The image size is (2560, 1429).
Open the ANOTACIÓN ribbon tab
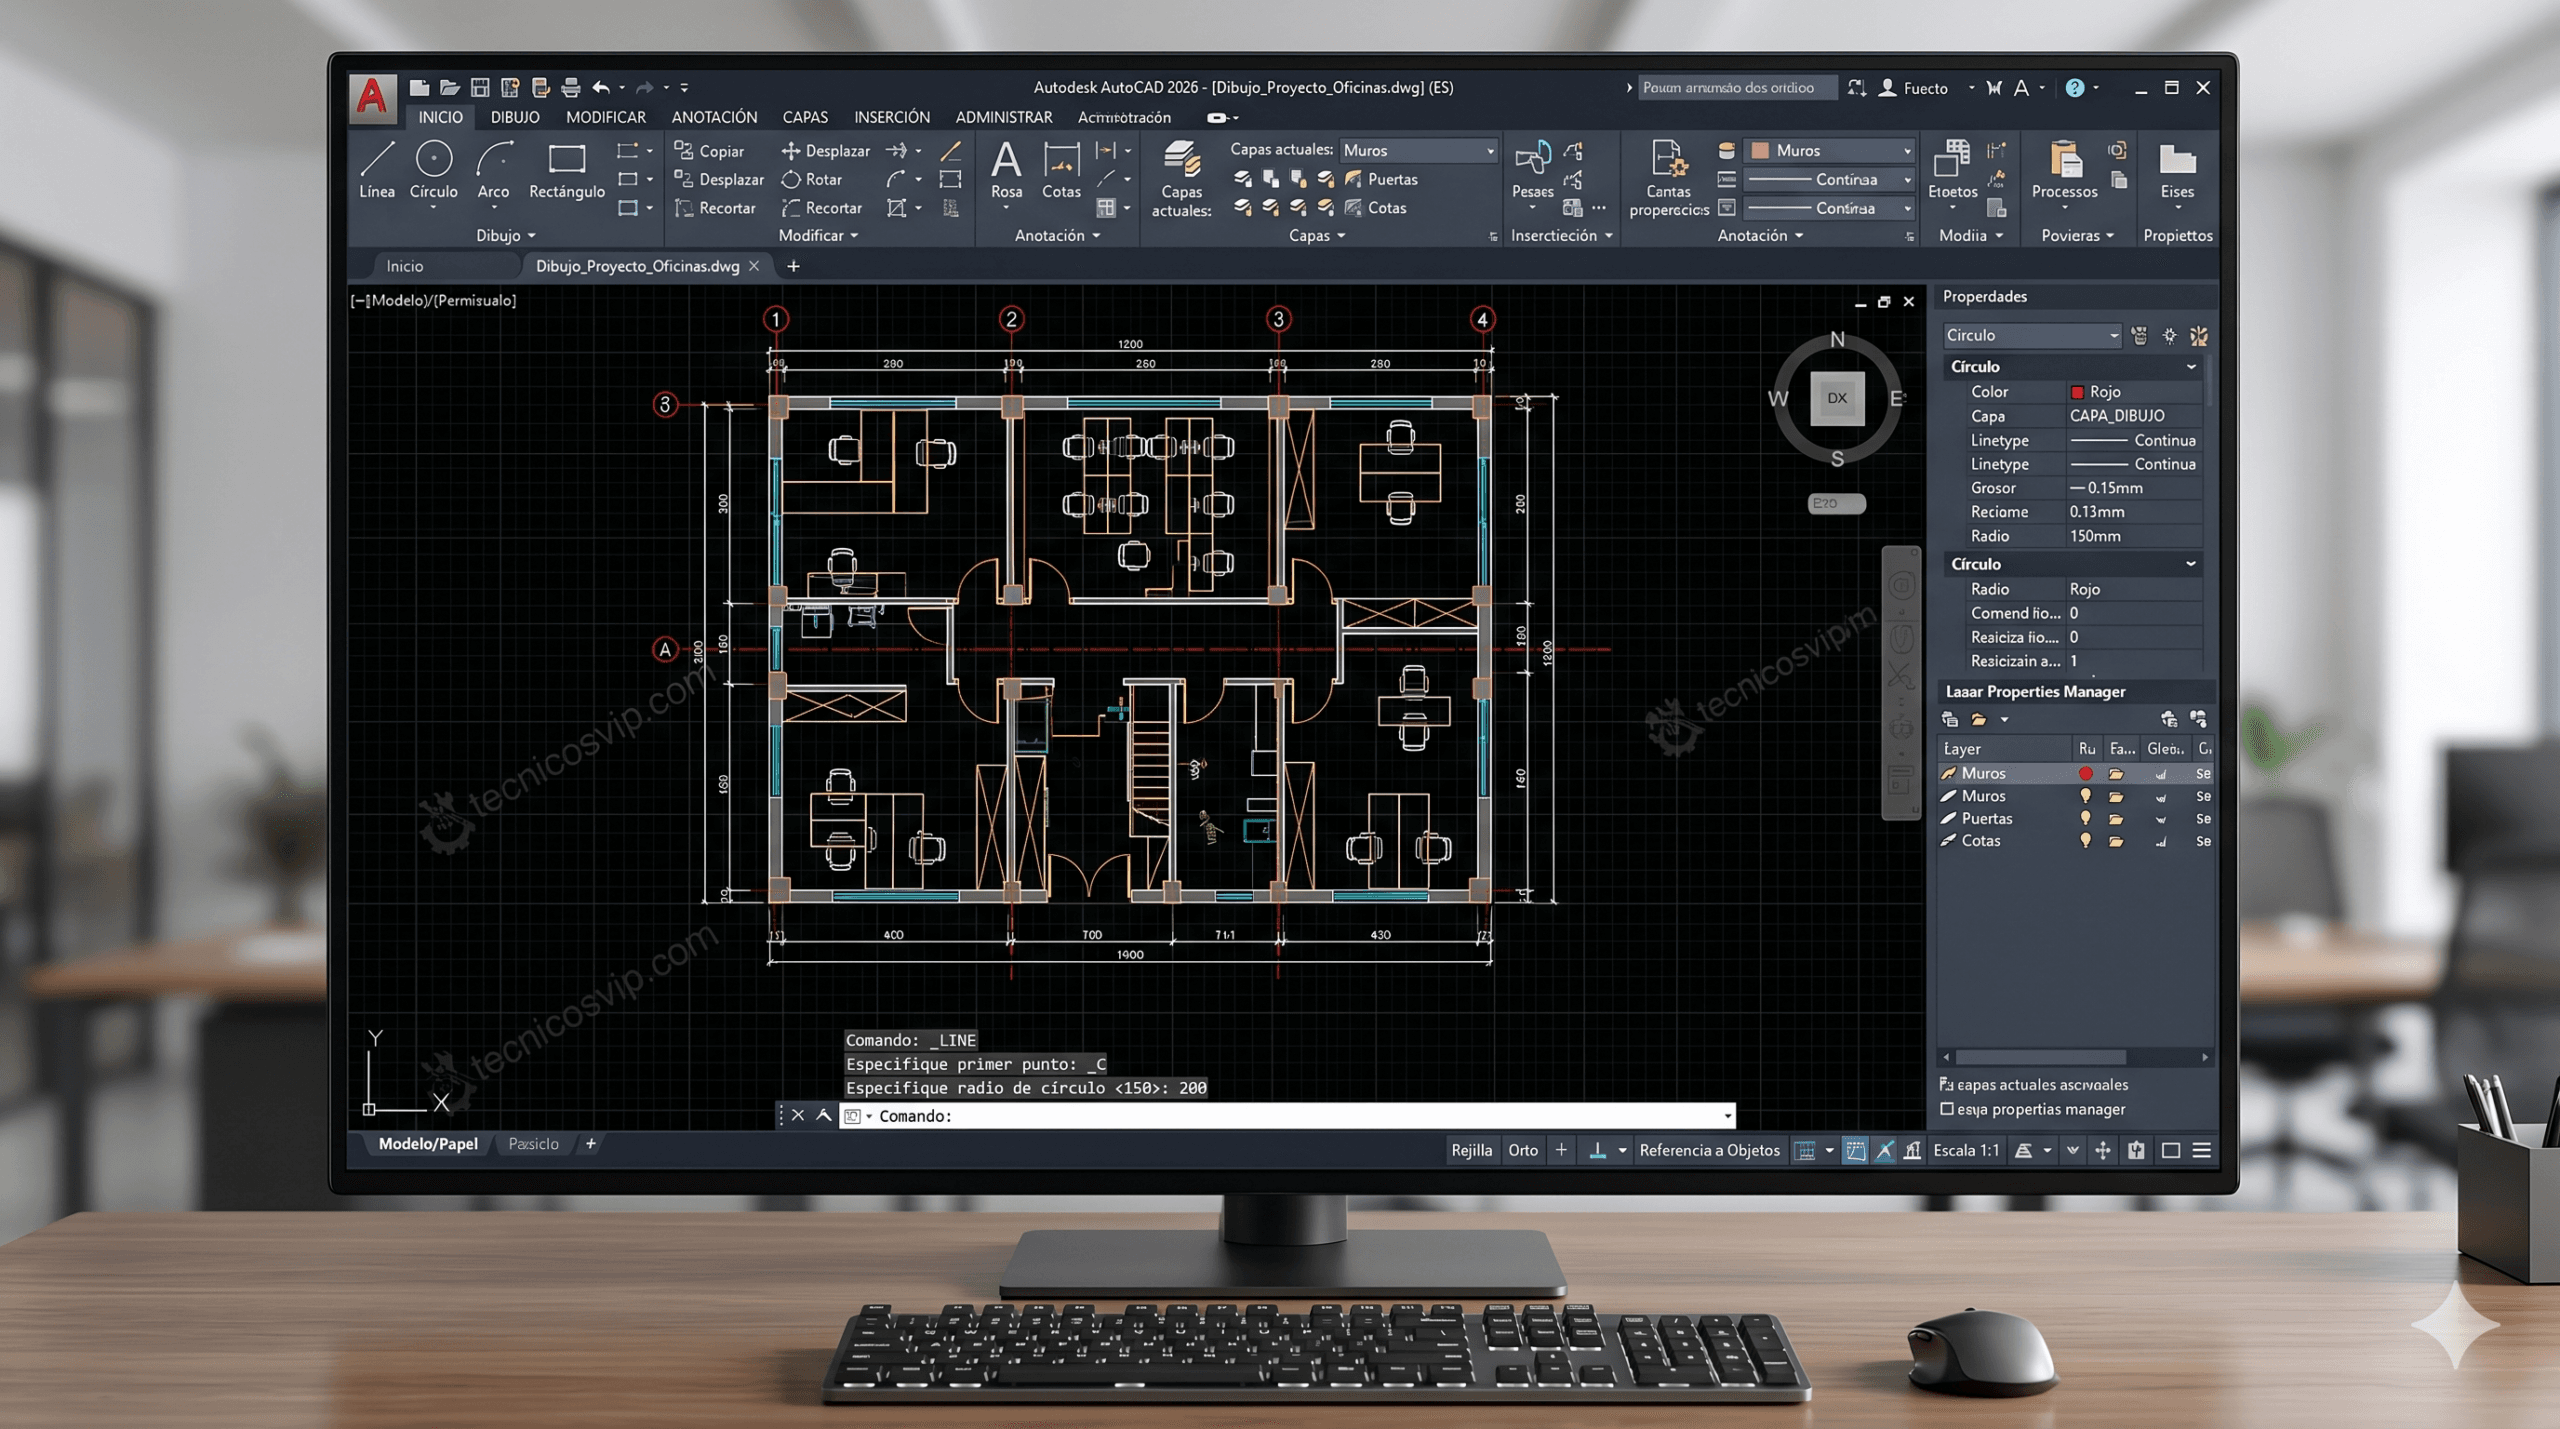pos(714,118)
